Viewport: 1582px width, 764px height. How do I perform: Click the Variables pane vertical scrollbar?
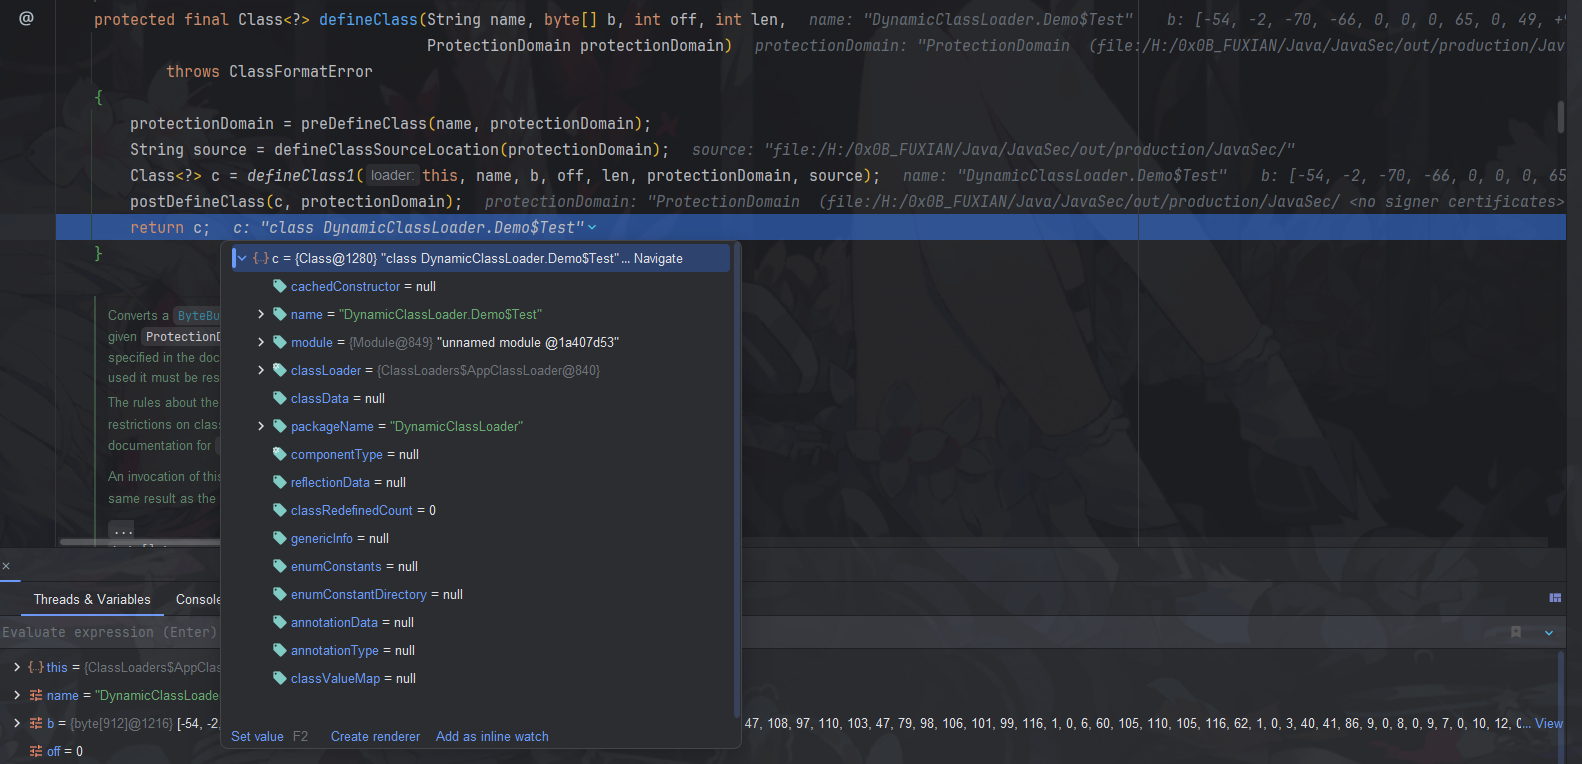(1560, 708)
